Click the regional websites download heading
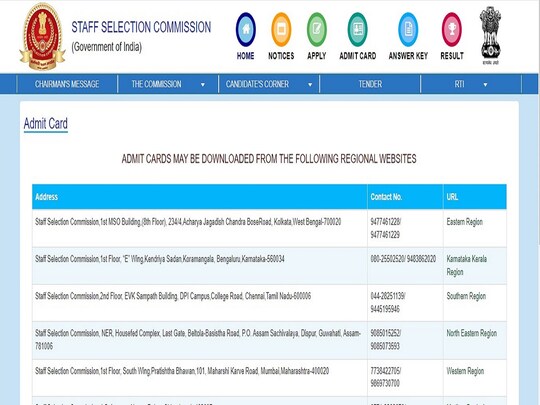Viewport: 540px width, 405px height. (269, 159)
